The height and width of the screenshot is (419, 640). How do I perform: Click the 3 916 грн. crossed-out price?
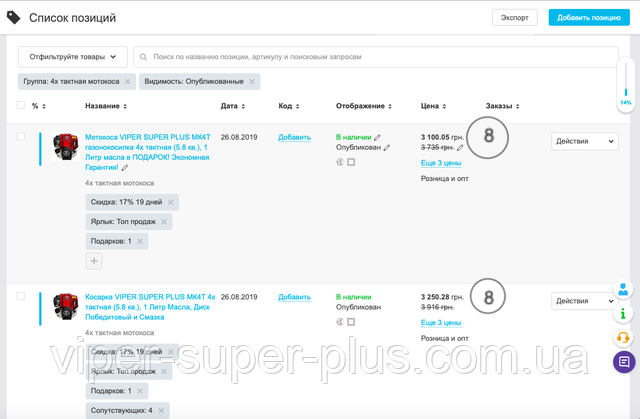(x=437, y=307)
